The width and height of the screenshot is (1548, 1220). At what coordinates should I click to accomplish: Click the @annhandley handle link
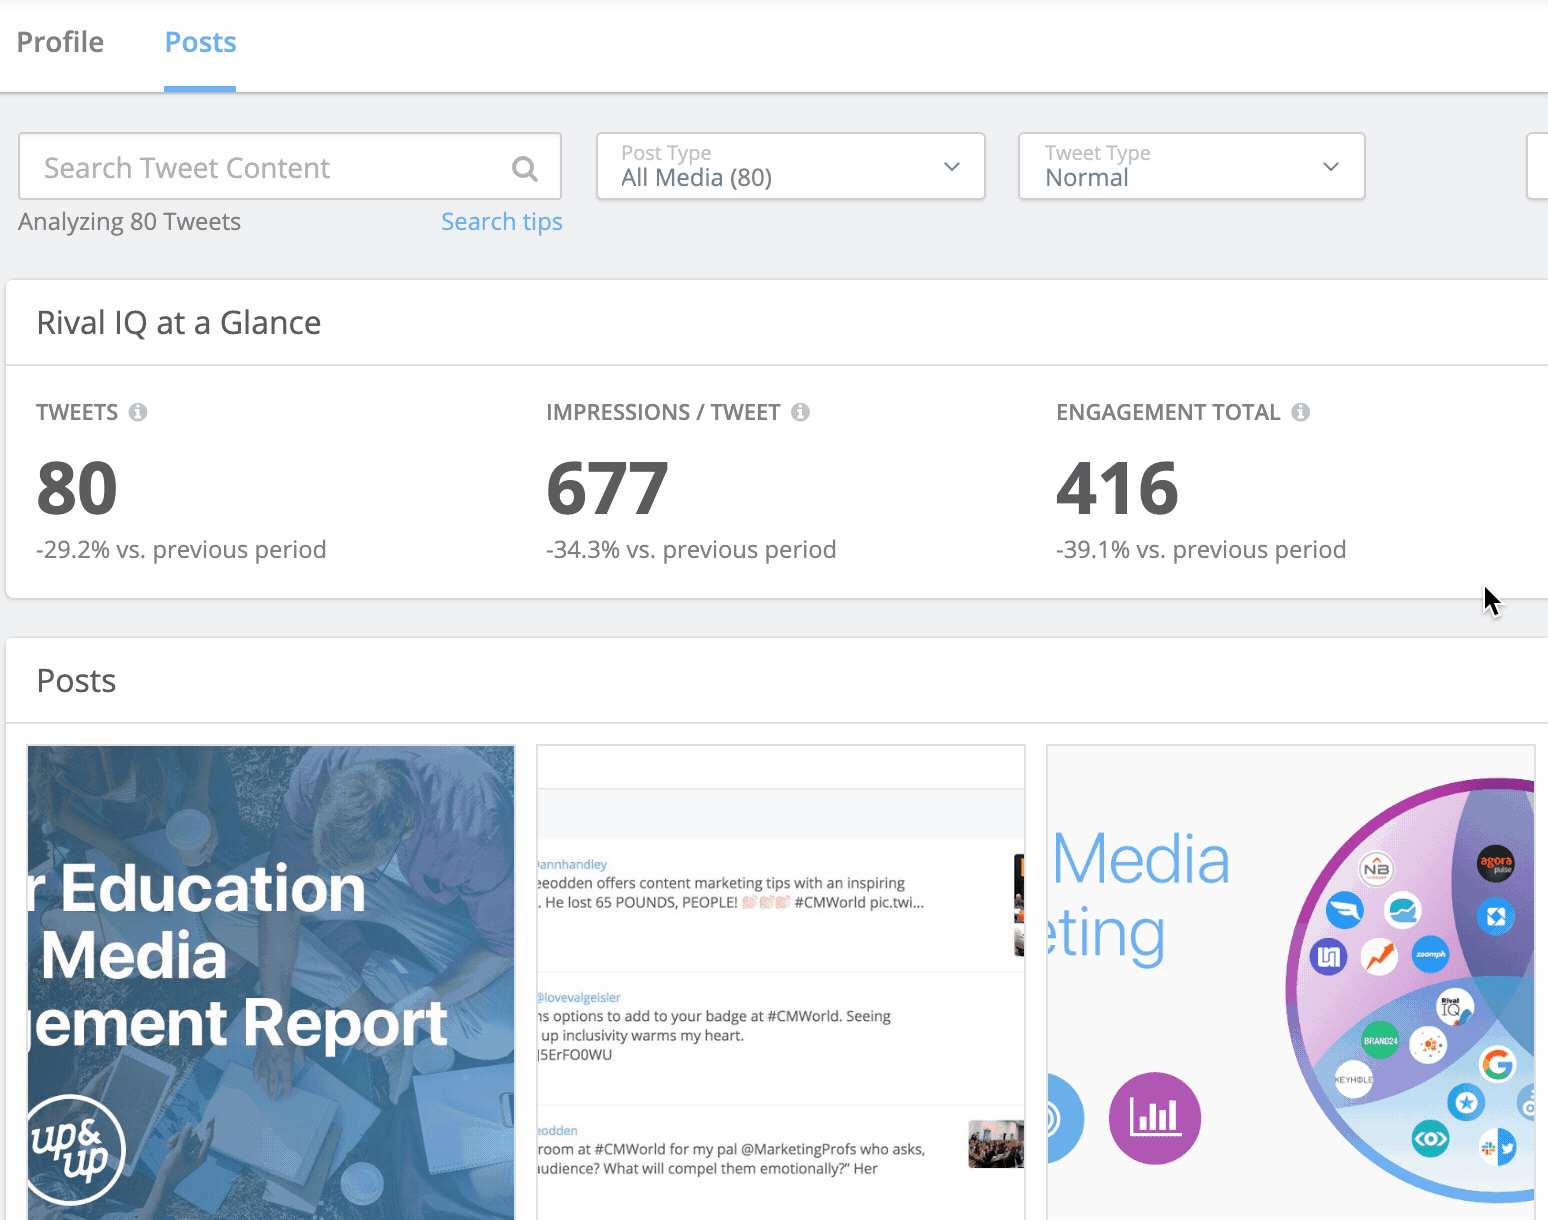point(573,864)
